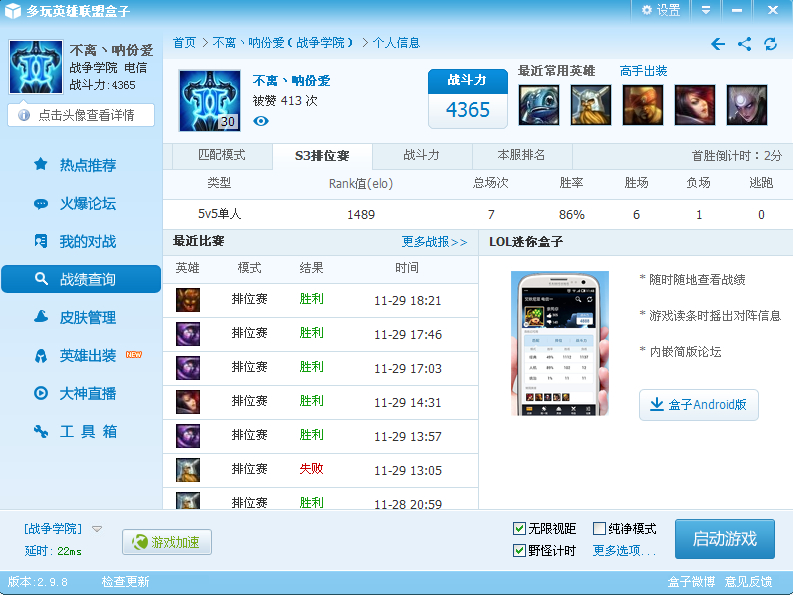Refresh the profile page with refresh icon
The image size is (793, 595).
pyautogui.click(x=770, y=44)
